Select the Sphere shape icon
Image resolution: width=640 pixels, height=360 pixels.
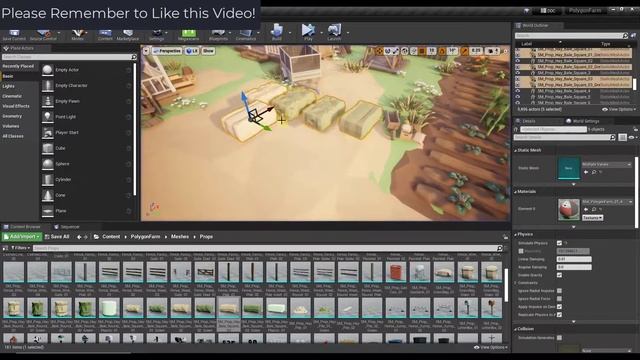(48, 164)
